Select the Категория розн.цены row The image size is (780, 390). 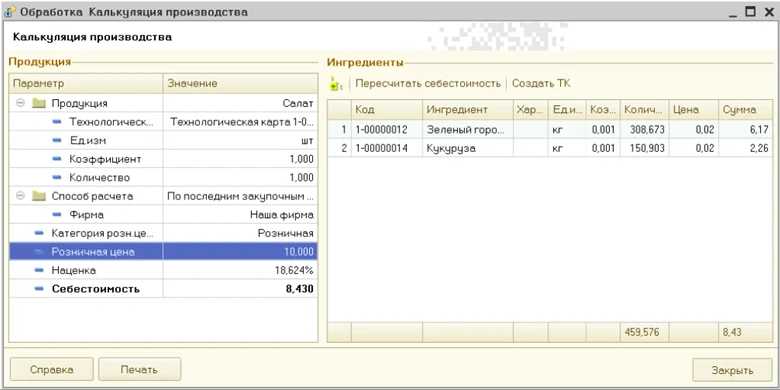point(163,233)
